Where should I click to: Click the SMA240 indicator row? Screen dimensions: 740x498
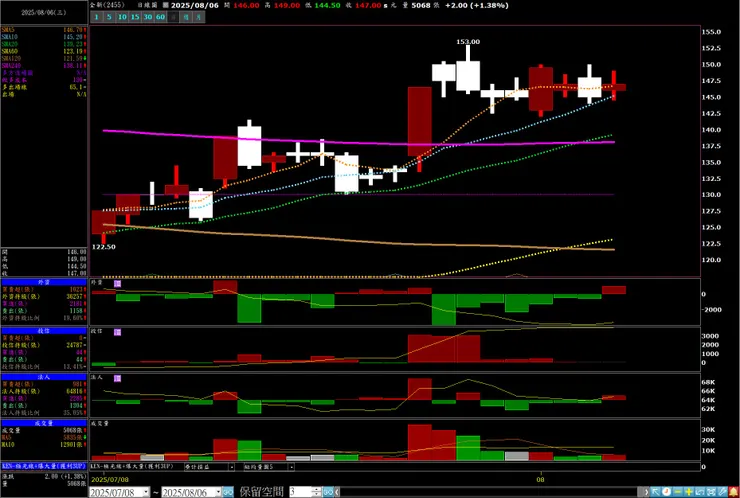pyautogui.click(x=44, y=66)
